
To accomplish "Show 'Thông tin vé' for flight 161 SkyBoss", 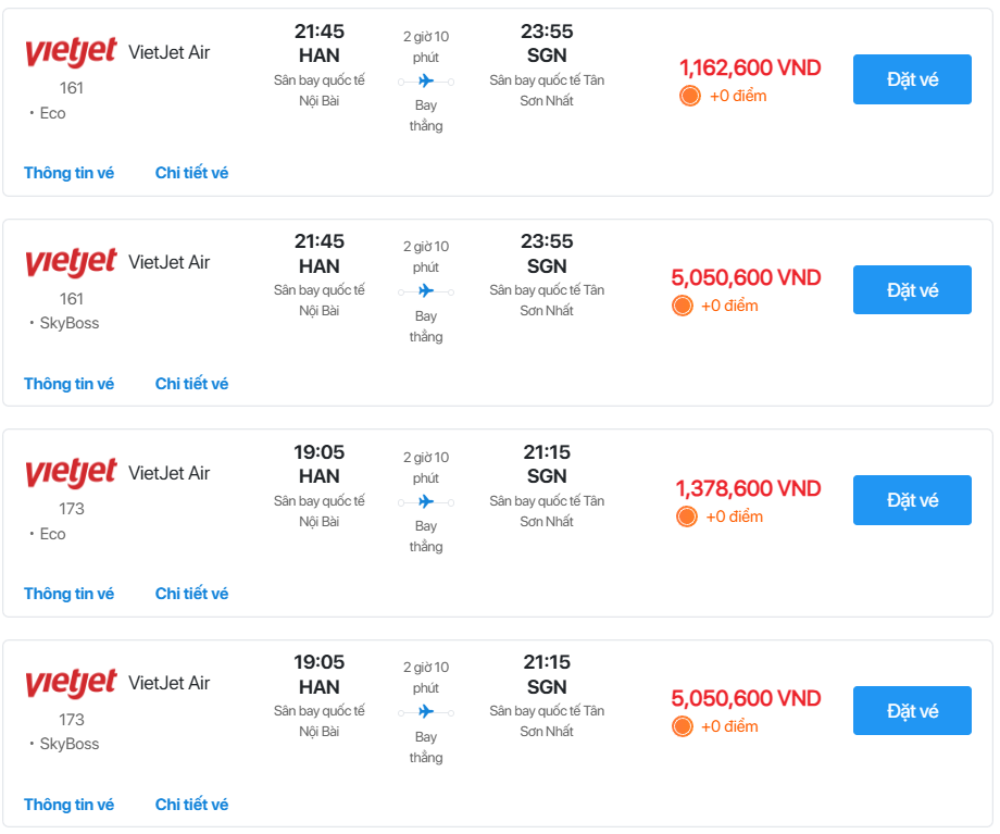I will pyautogui.click(x=69, y=384).
